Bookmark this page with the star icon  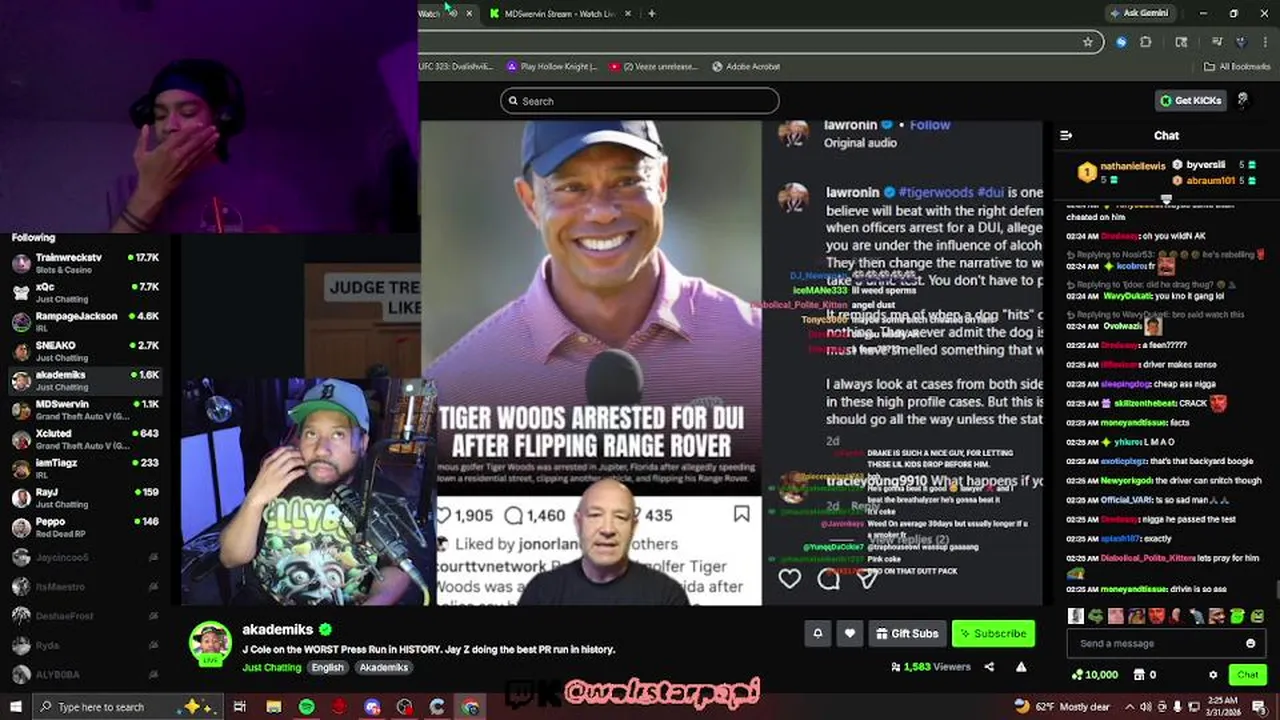click(x=1087, y=42)
